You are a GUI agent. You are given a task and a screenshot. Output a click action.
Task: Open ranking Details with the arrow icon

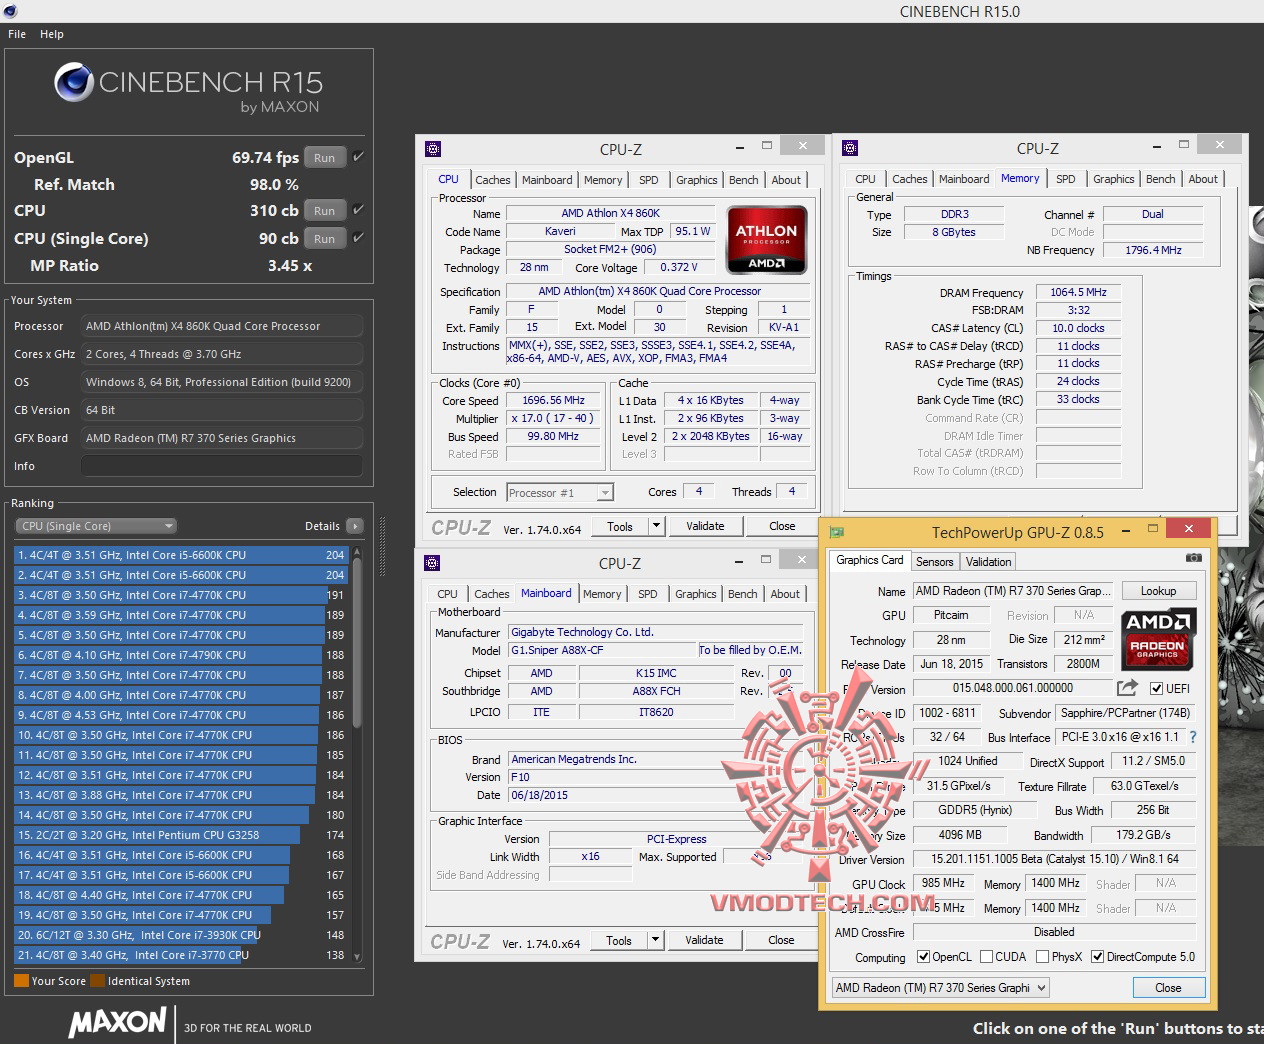[354, 526]
